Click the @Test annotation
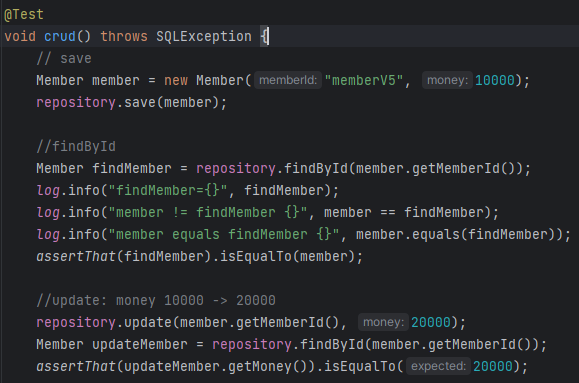The image size is (579, 383). click(24, 15)
